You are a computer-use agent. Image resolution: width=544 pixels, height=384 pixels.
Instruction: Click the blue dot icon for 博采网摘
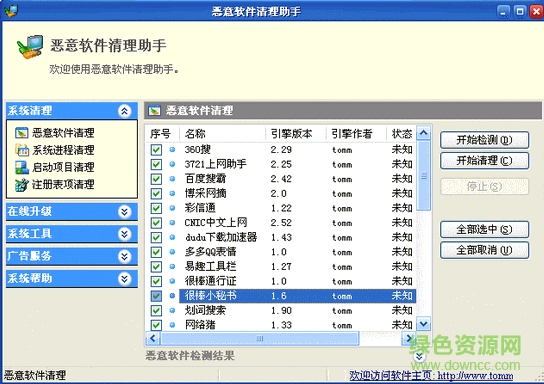(172, 193)
